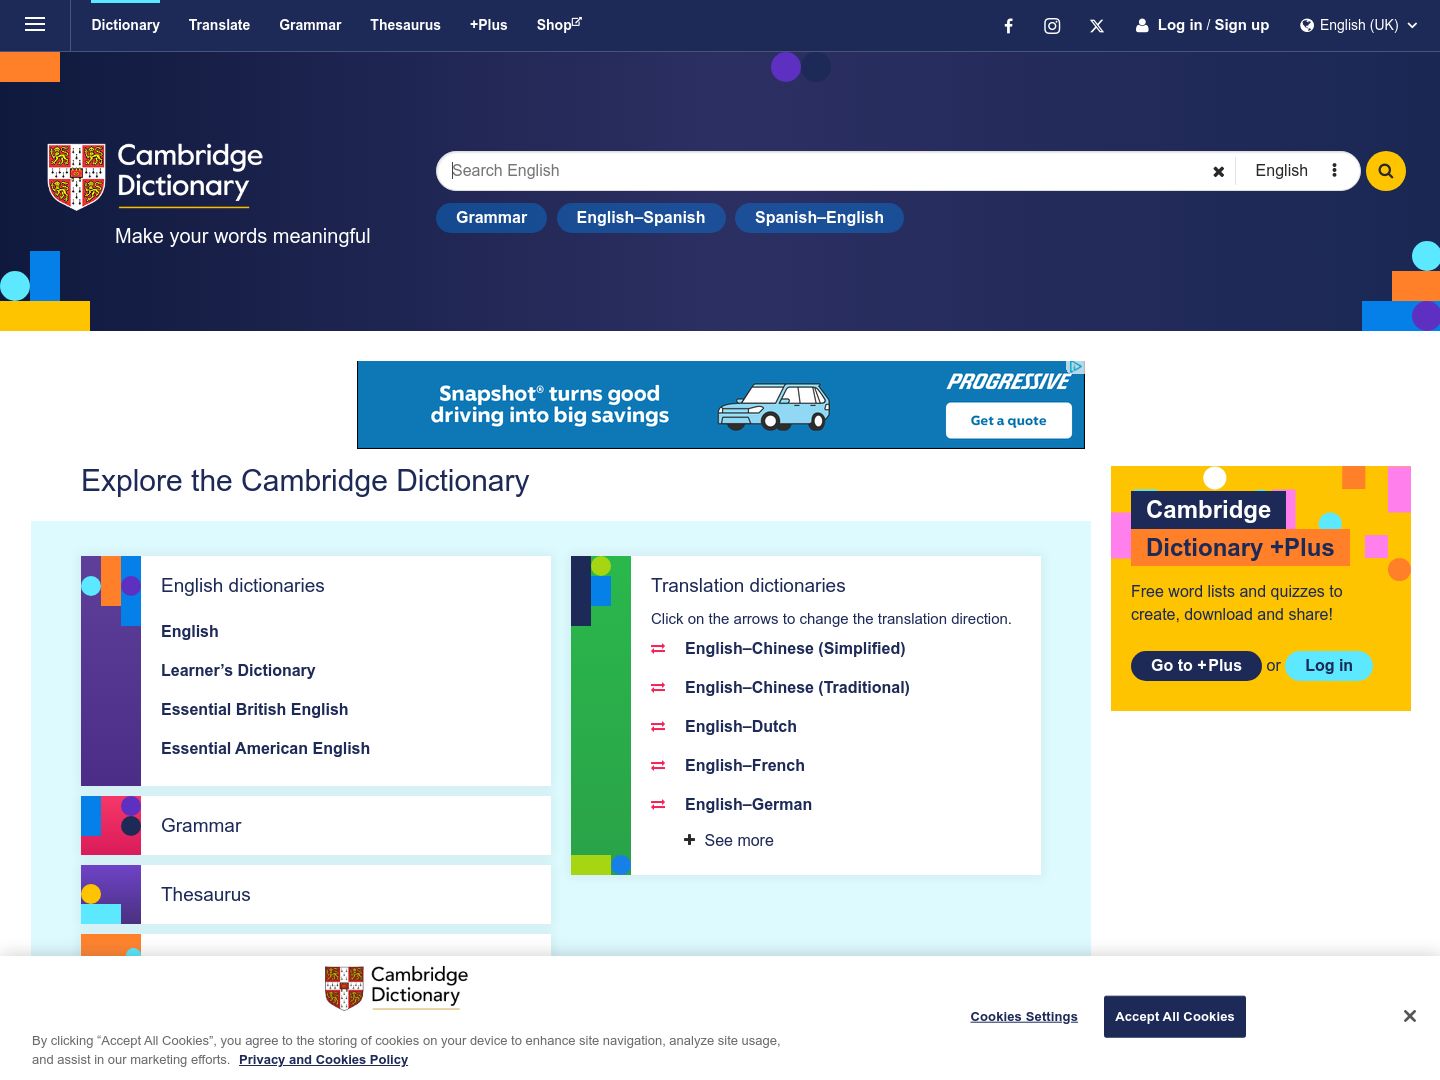Open the English (UK) language dropdown
Viewport: 1440px width, 1080px height.
[1358, 25]
